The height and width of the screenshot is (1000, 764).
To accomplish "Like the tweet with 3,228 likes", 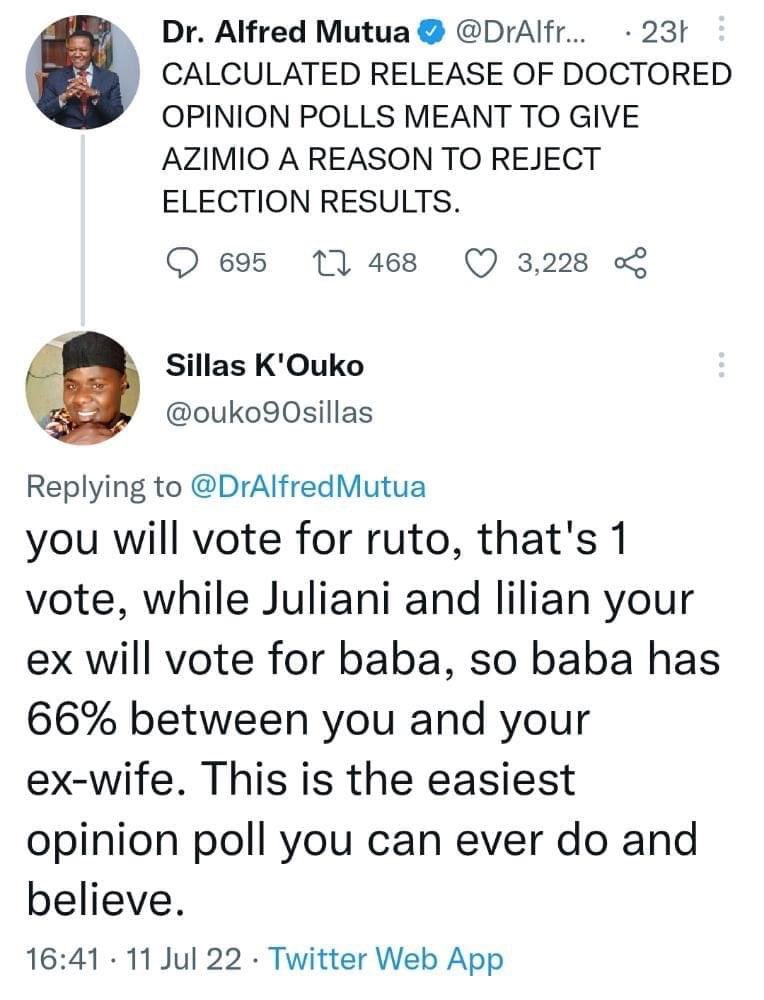I will 480,263.
